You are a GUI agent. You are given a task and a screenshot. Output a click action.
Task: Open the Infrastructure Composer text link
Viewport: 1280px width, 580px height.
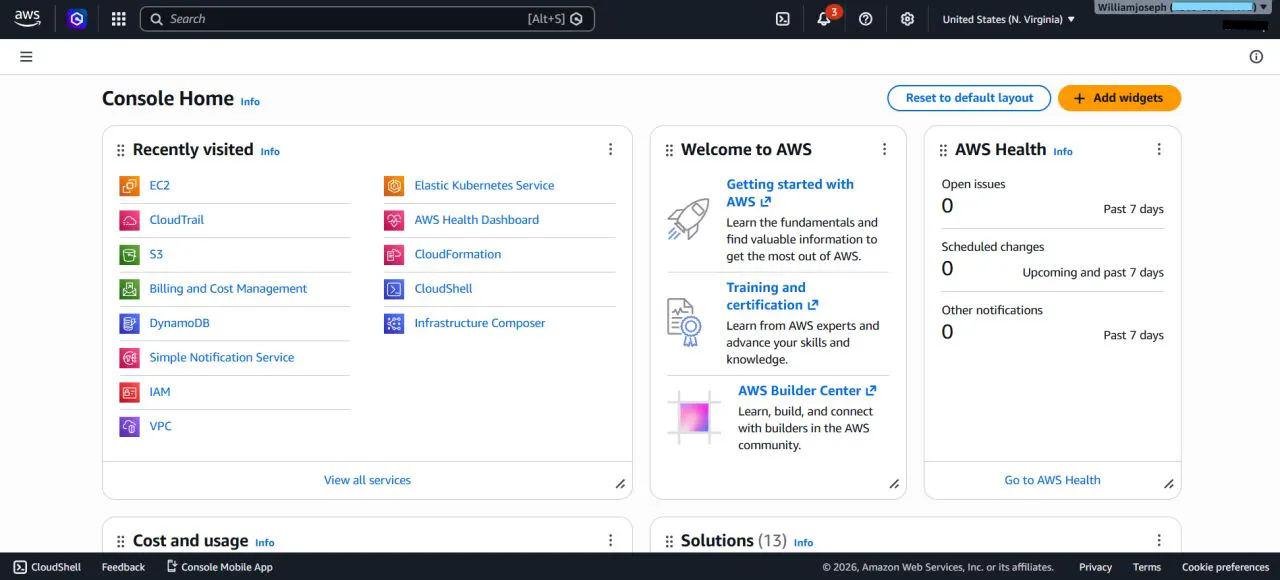480,323
